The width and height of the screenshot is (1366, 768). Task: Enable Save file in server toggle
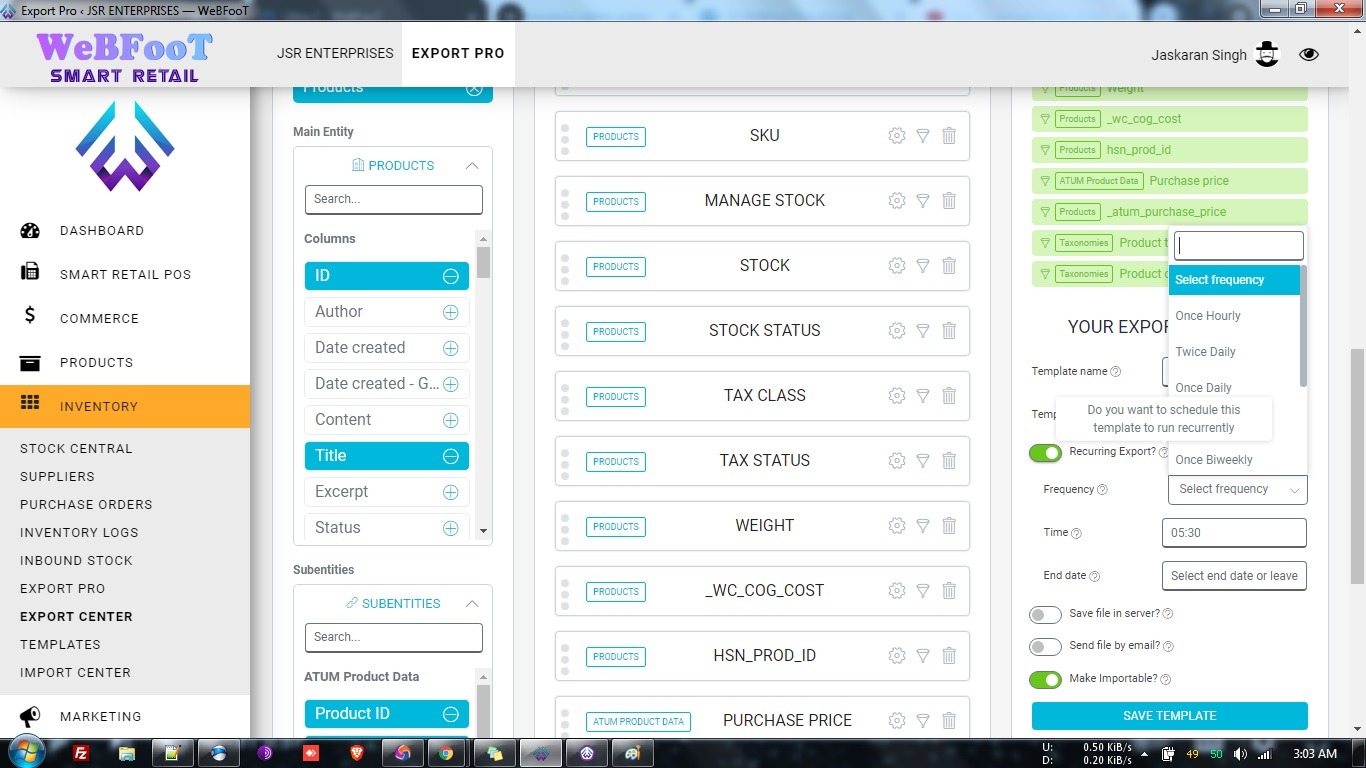click(x=1045, y=615)
